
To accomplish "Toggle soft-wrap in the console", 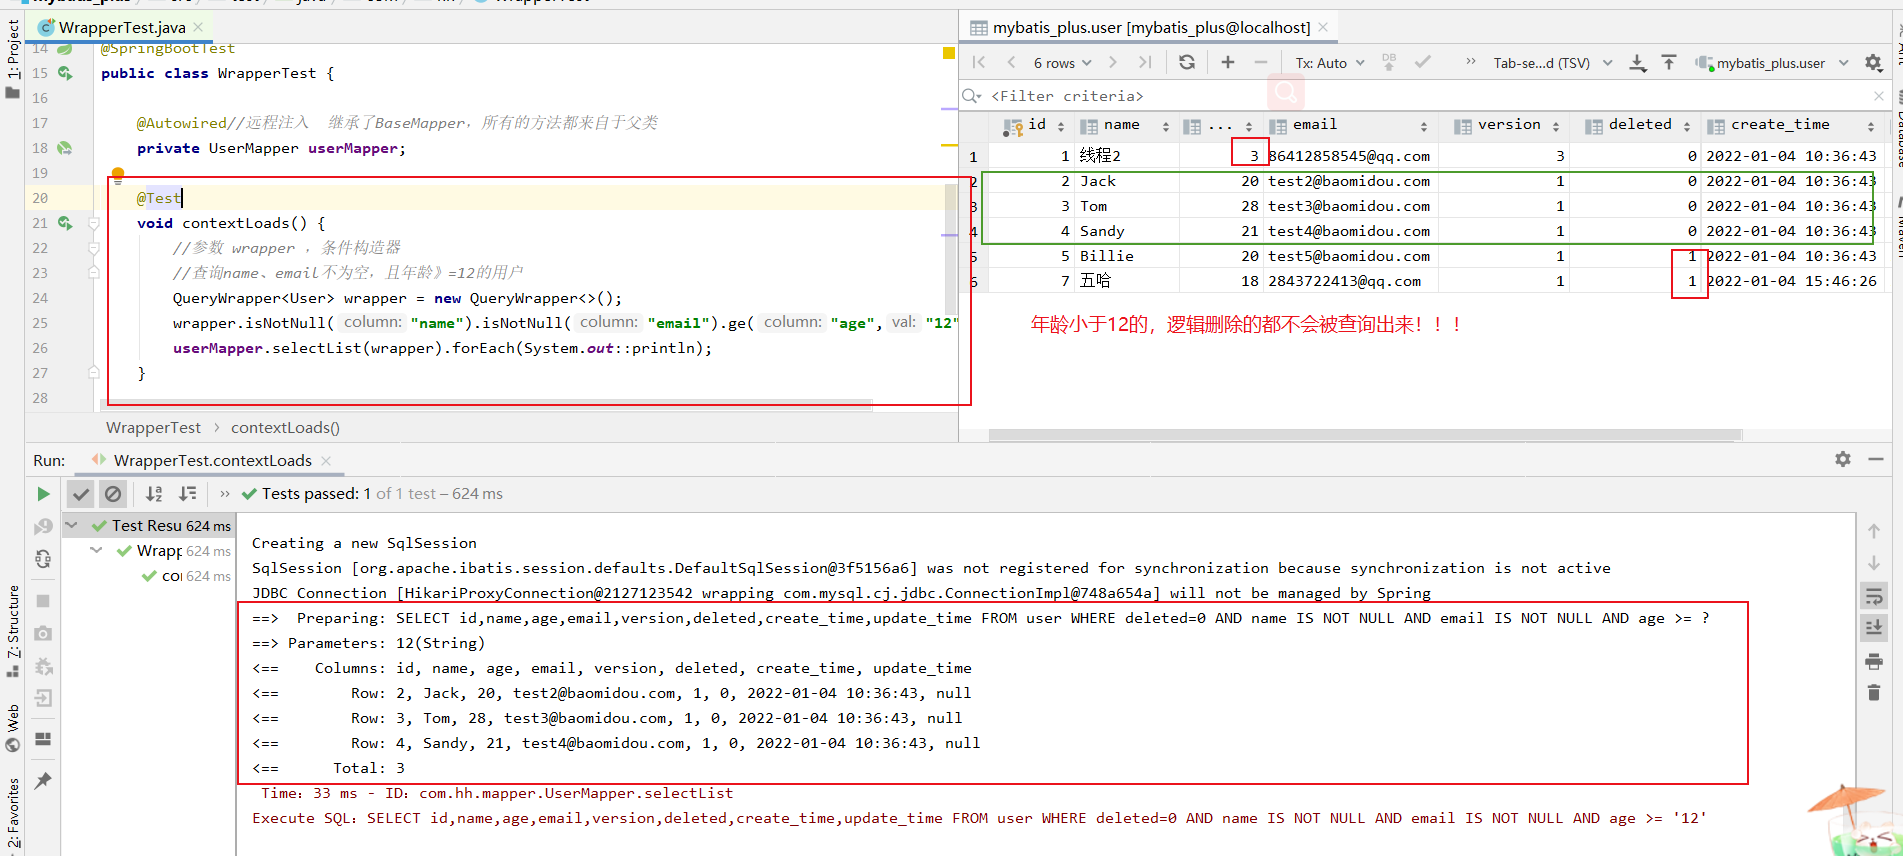I will pyautogui.click(x=1874, y=596).
